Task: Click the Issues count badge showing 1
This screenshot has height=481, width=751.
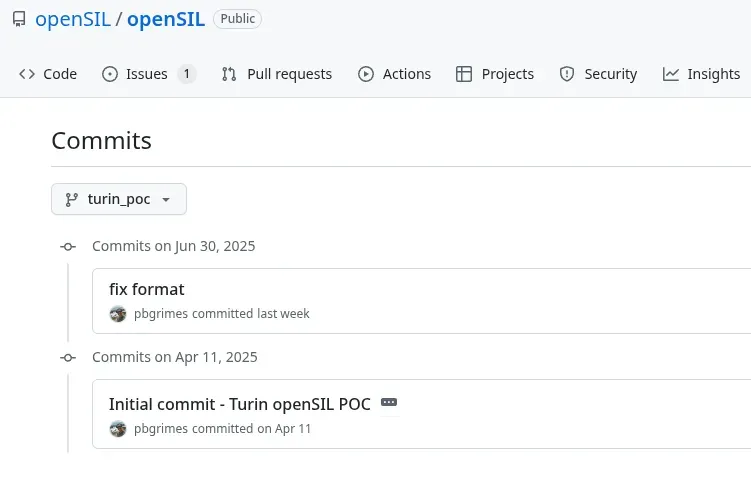Action: (x=187, y=74)
